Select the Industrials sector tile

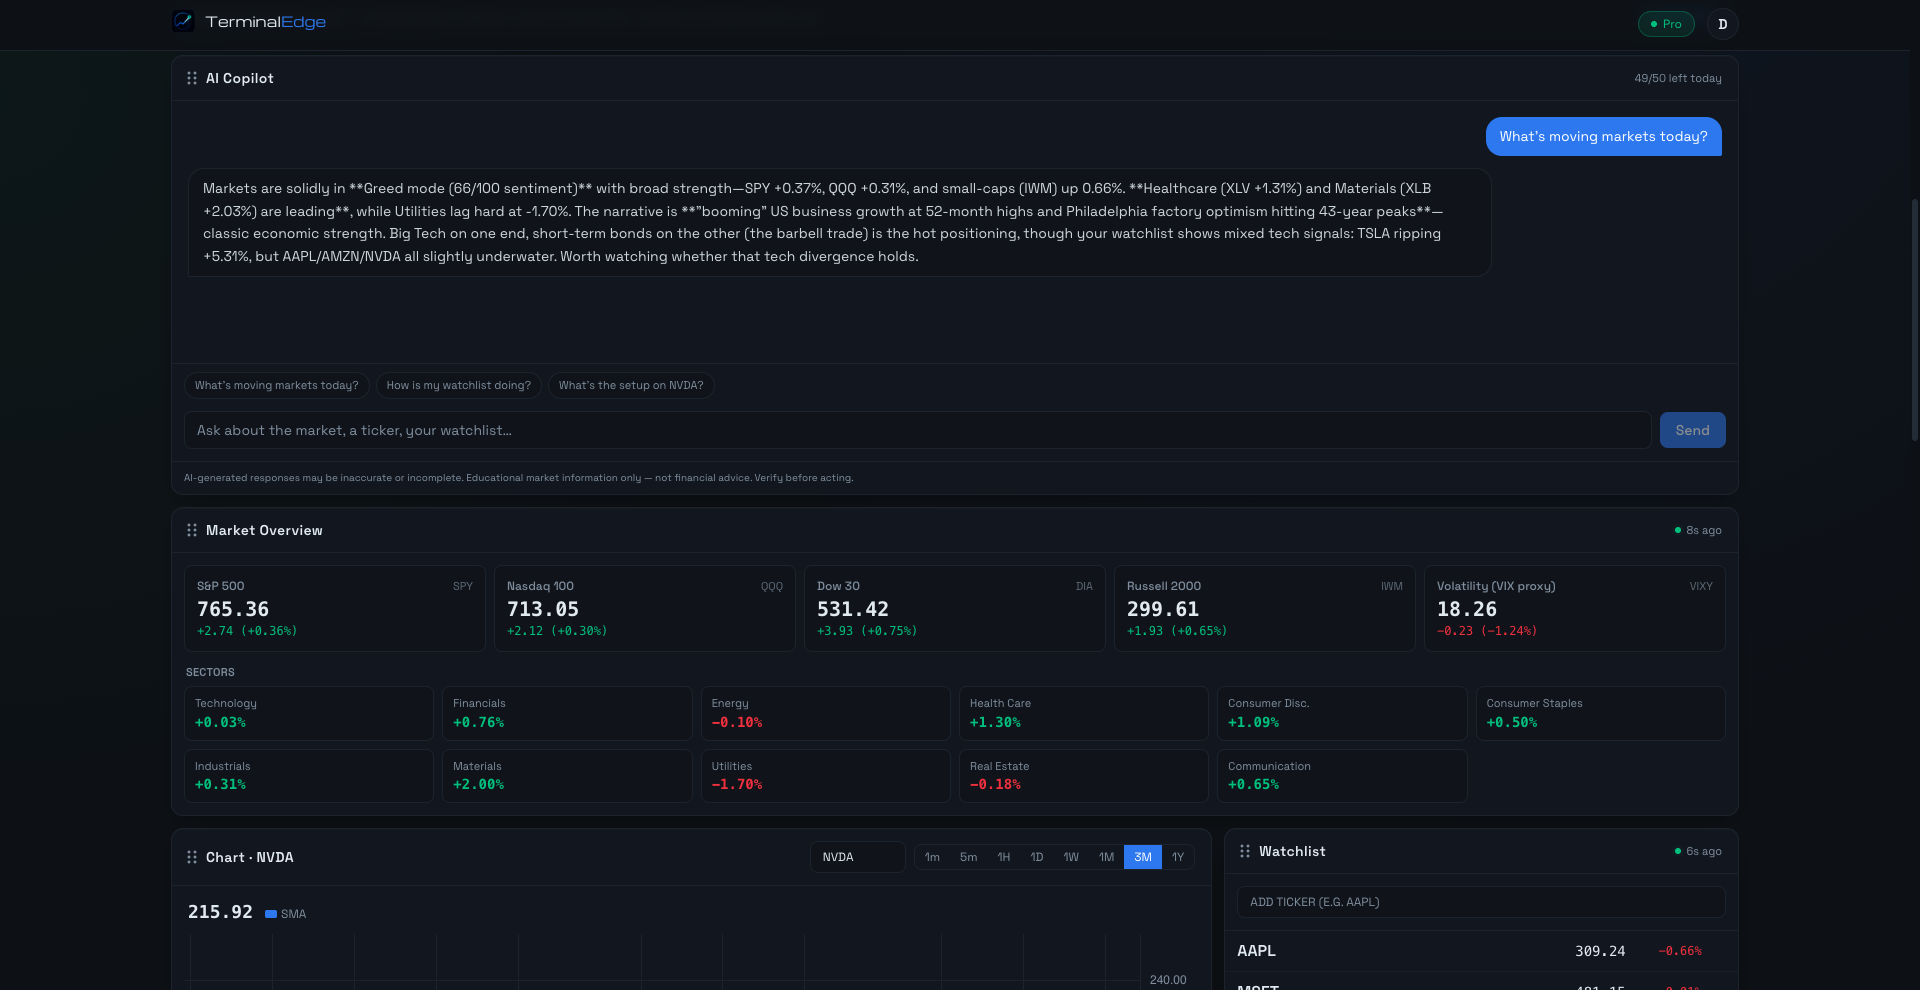(309, 776)
